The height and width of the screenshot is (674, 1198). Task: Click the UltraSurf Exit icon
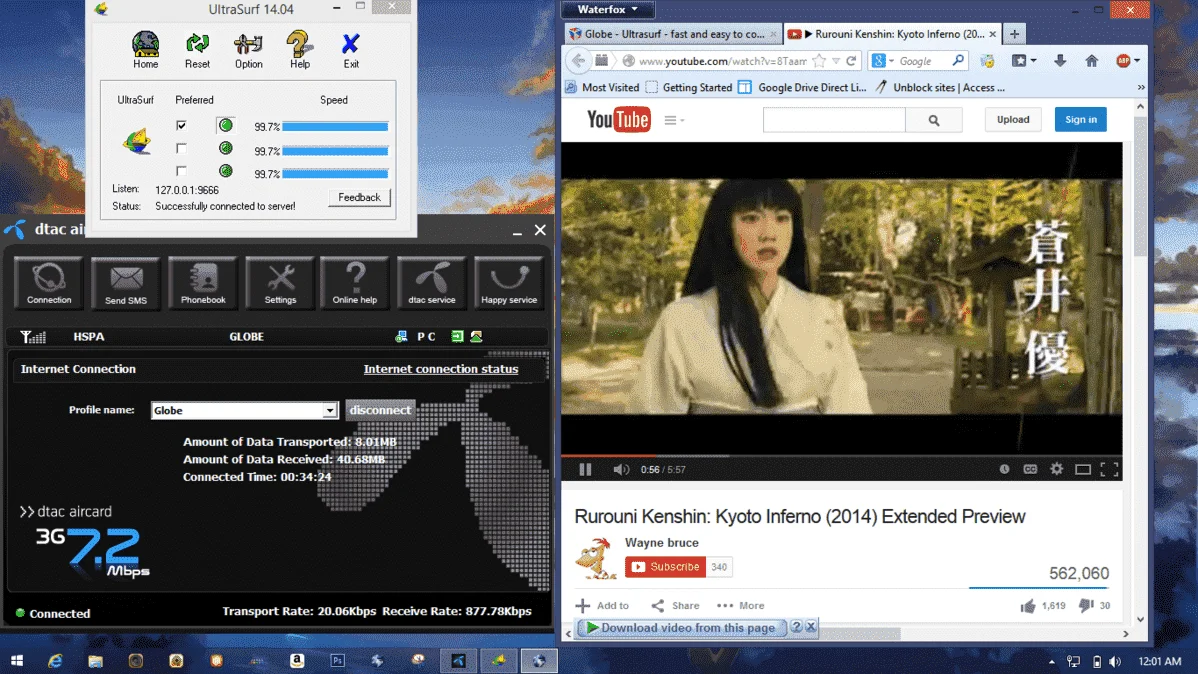point(351,50)
